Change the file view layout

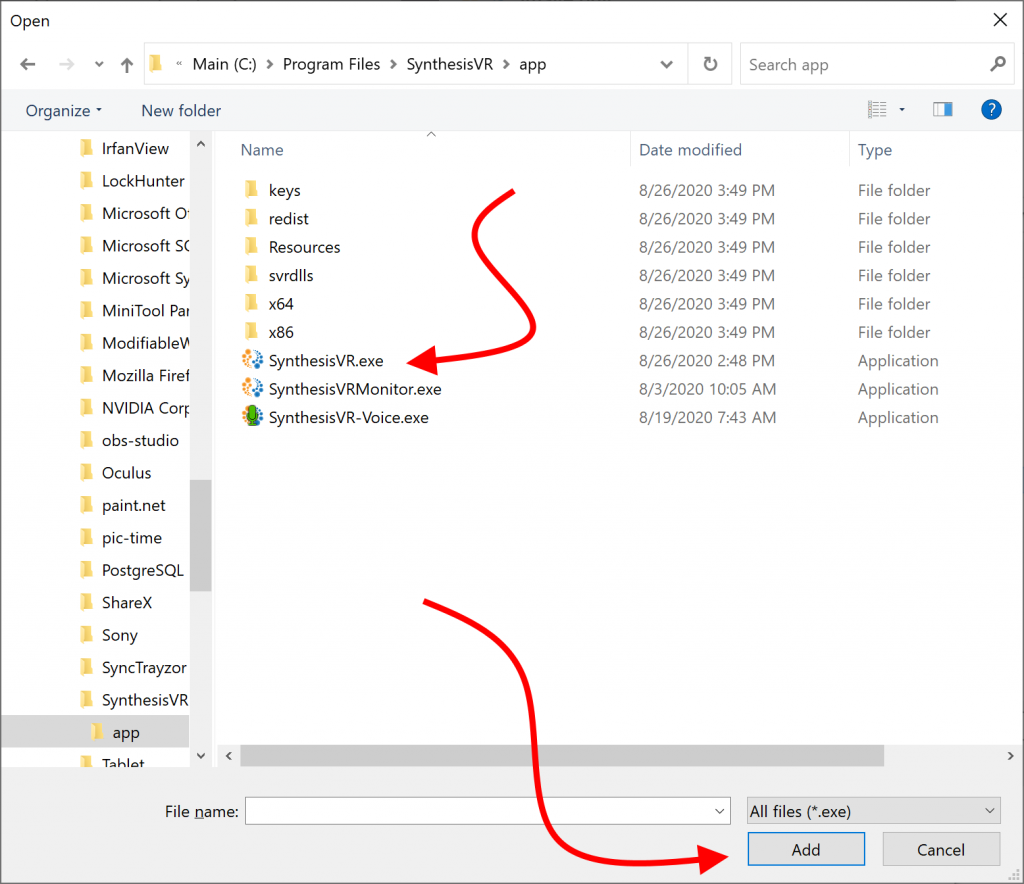coord(877,110)
